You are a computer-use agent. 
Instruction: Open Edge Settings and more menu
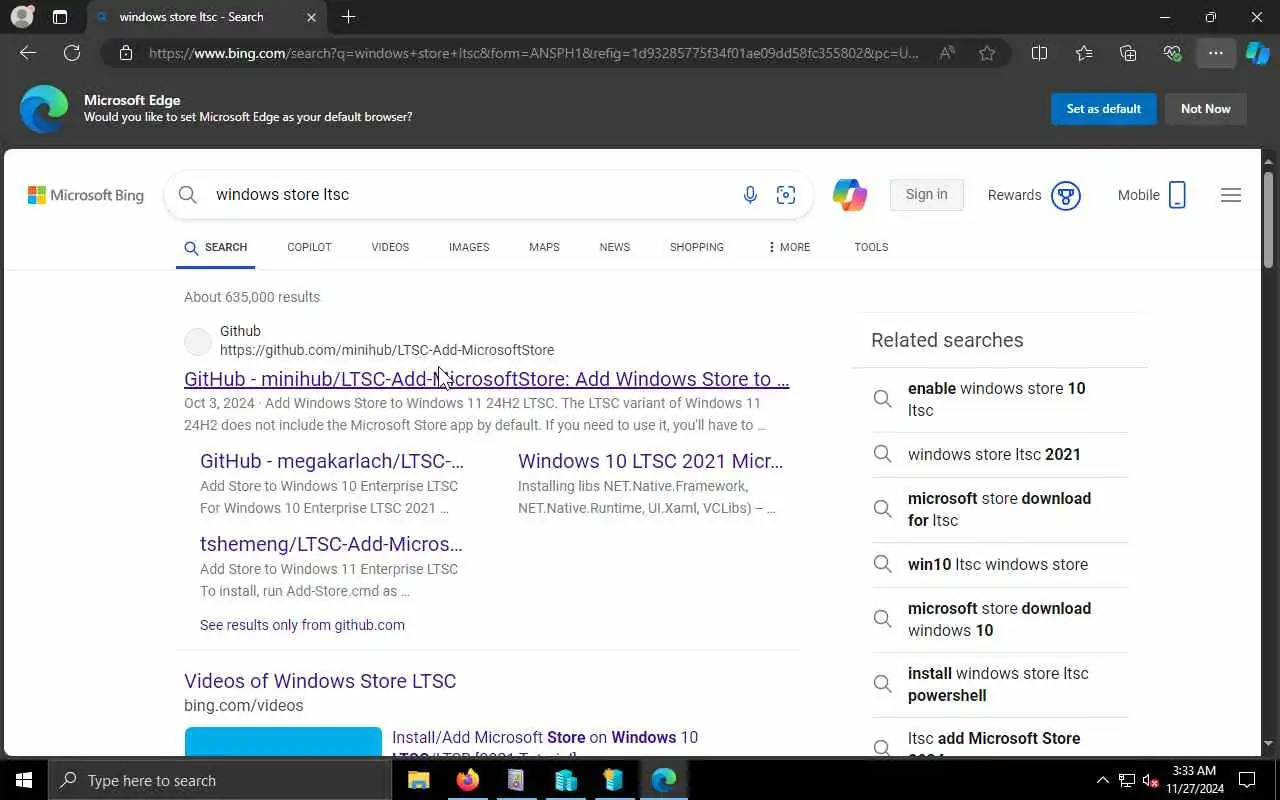(x=1216, y=53)
